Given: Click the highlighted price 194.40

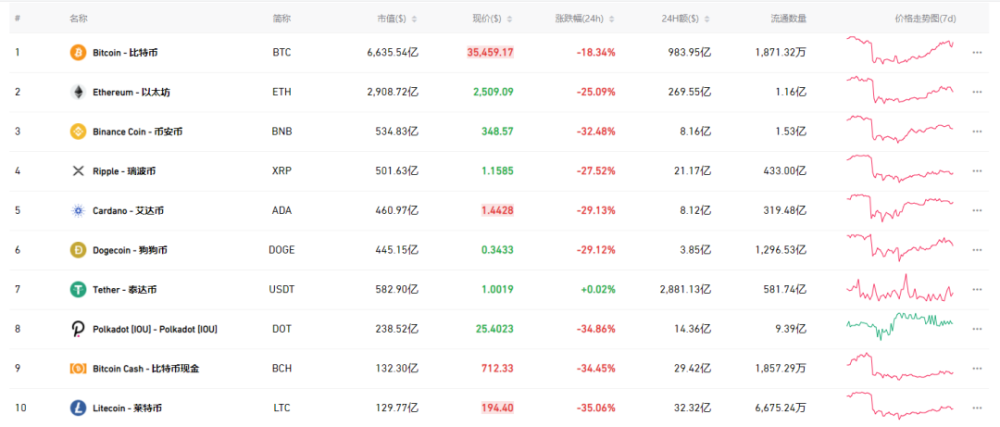Looking at the screenshot, I should pos(498,409).
